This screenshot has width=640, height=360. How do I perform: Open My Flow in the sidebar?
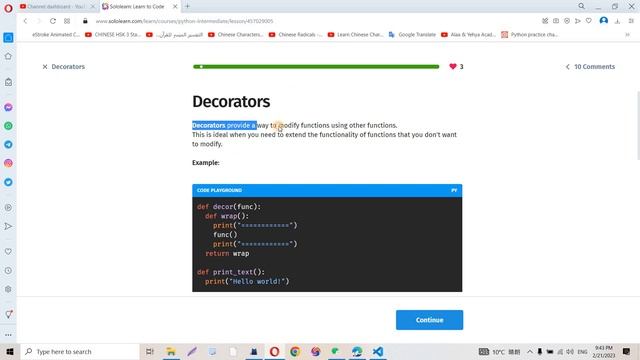pos(8,226)
